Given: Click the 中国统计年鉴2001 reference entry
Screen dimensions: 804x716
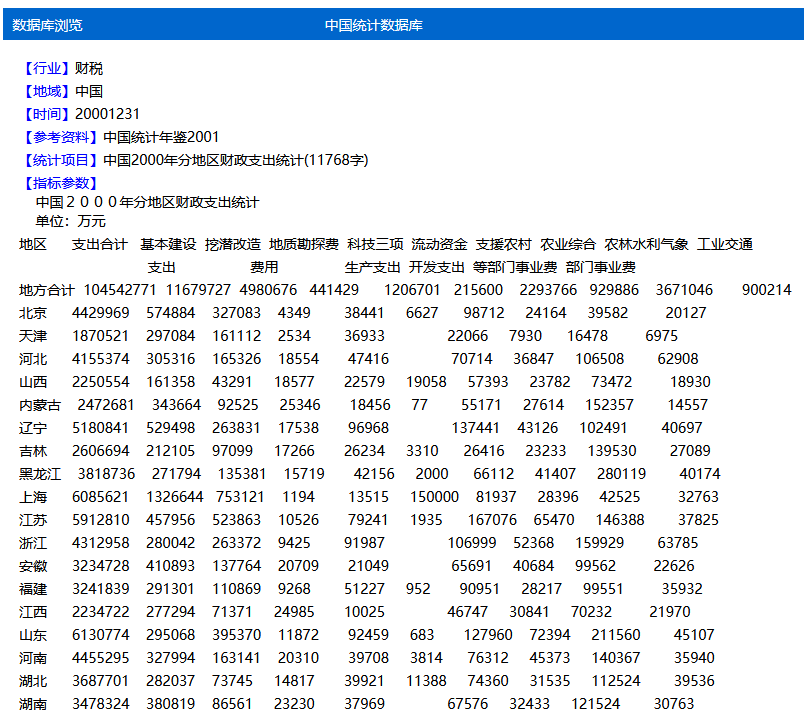Looking at the screenshot, I should tap(160, 136).
